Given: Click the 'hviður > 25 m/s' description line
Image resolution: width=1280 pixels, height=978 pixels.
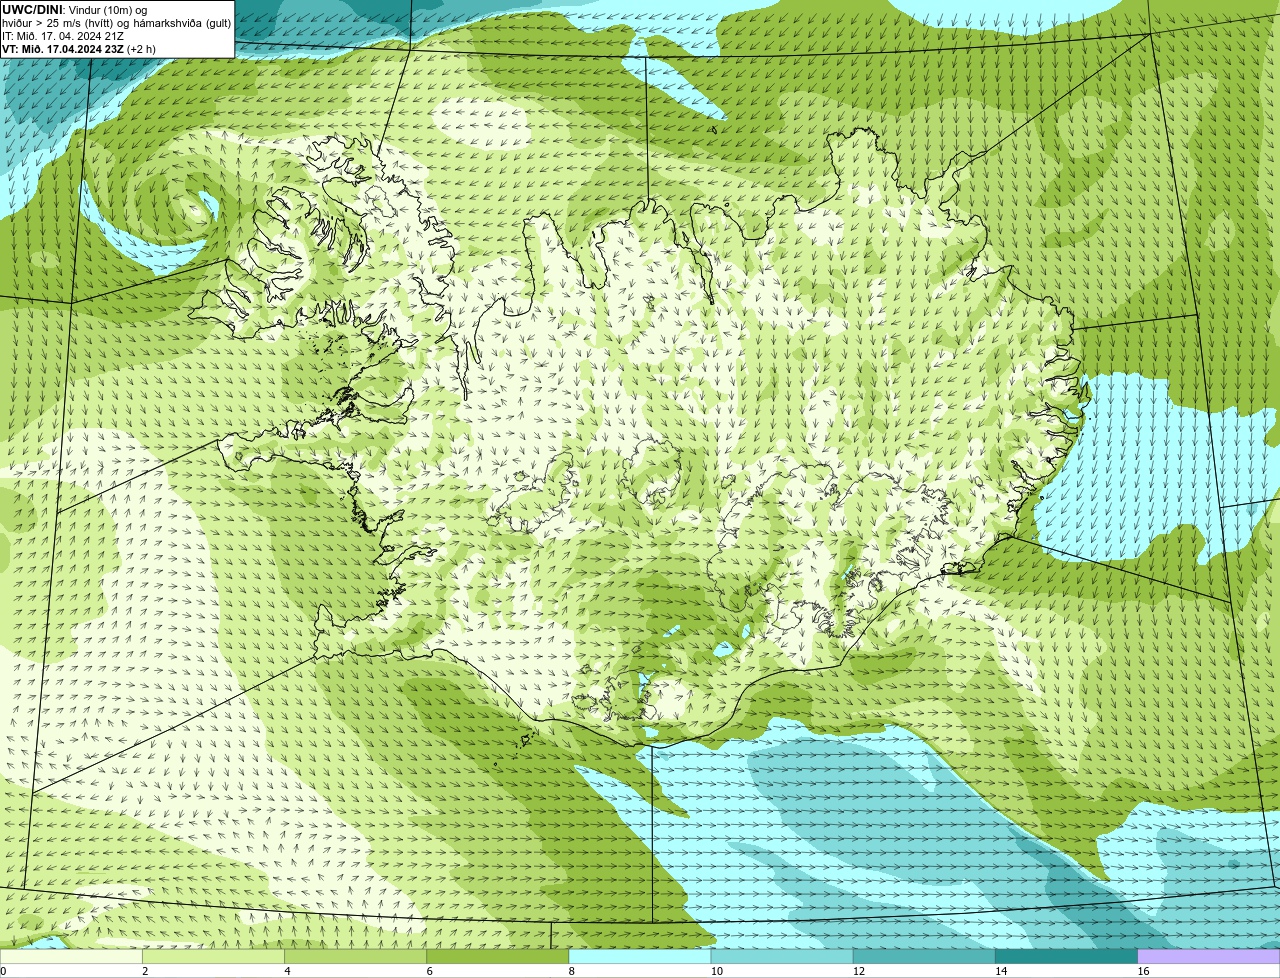Looking at the screenshot, I should pyautogui.click(x=117, y=23).
